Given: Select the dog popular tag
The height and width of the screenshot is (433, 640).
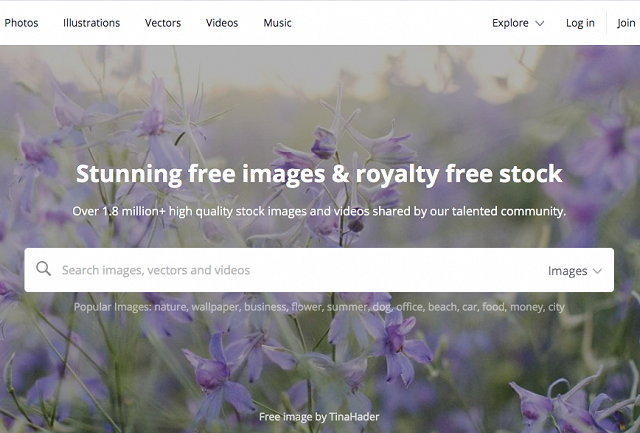Looking at the screenshot, I should (383, 307).
